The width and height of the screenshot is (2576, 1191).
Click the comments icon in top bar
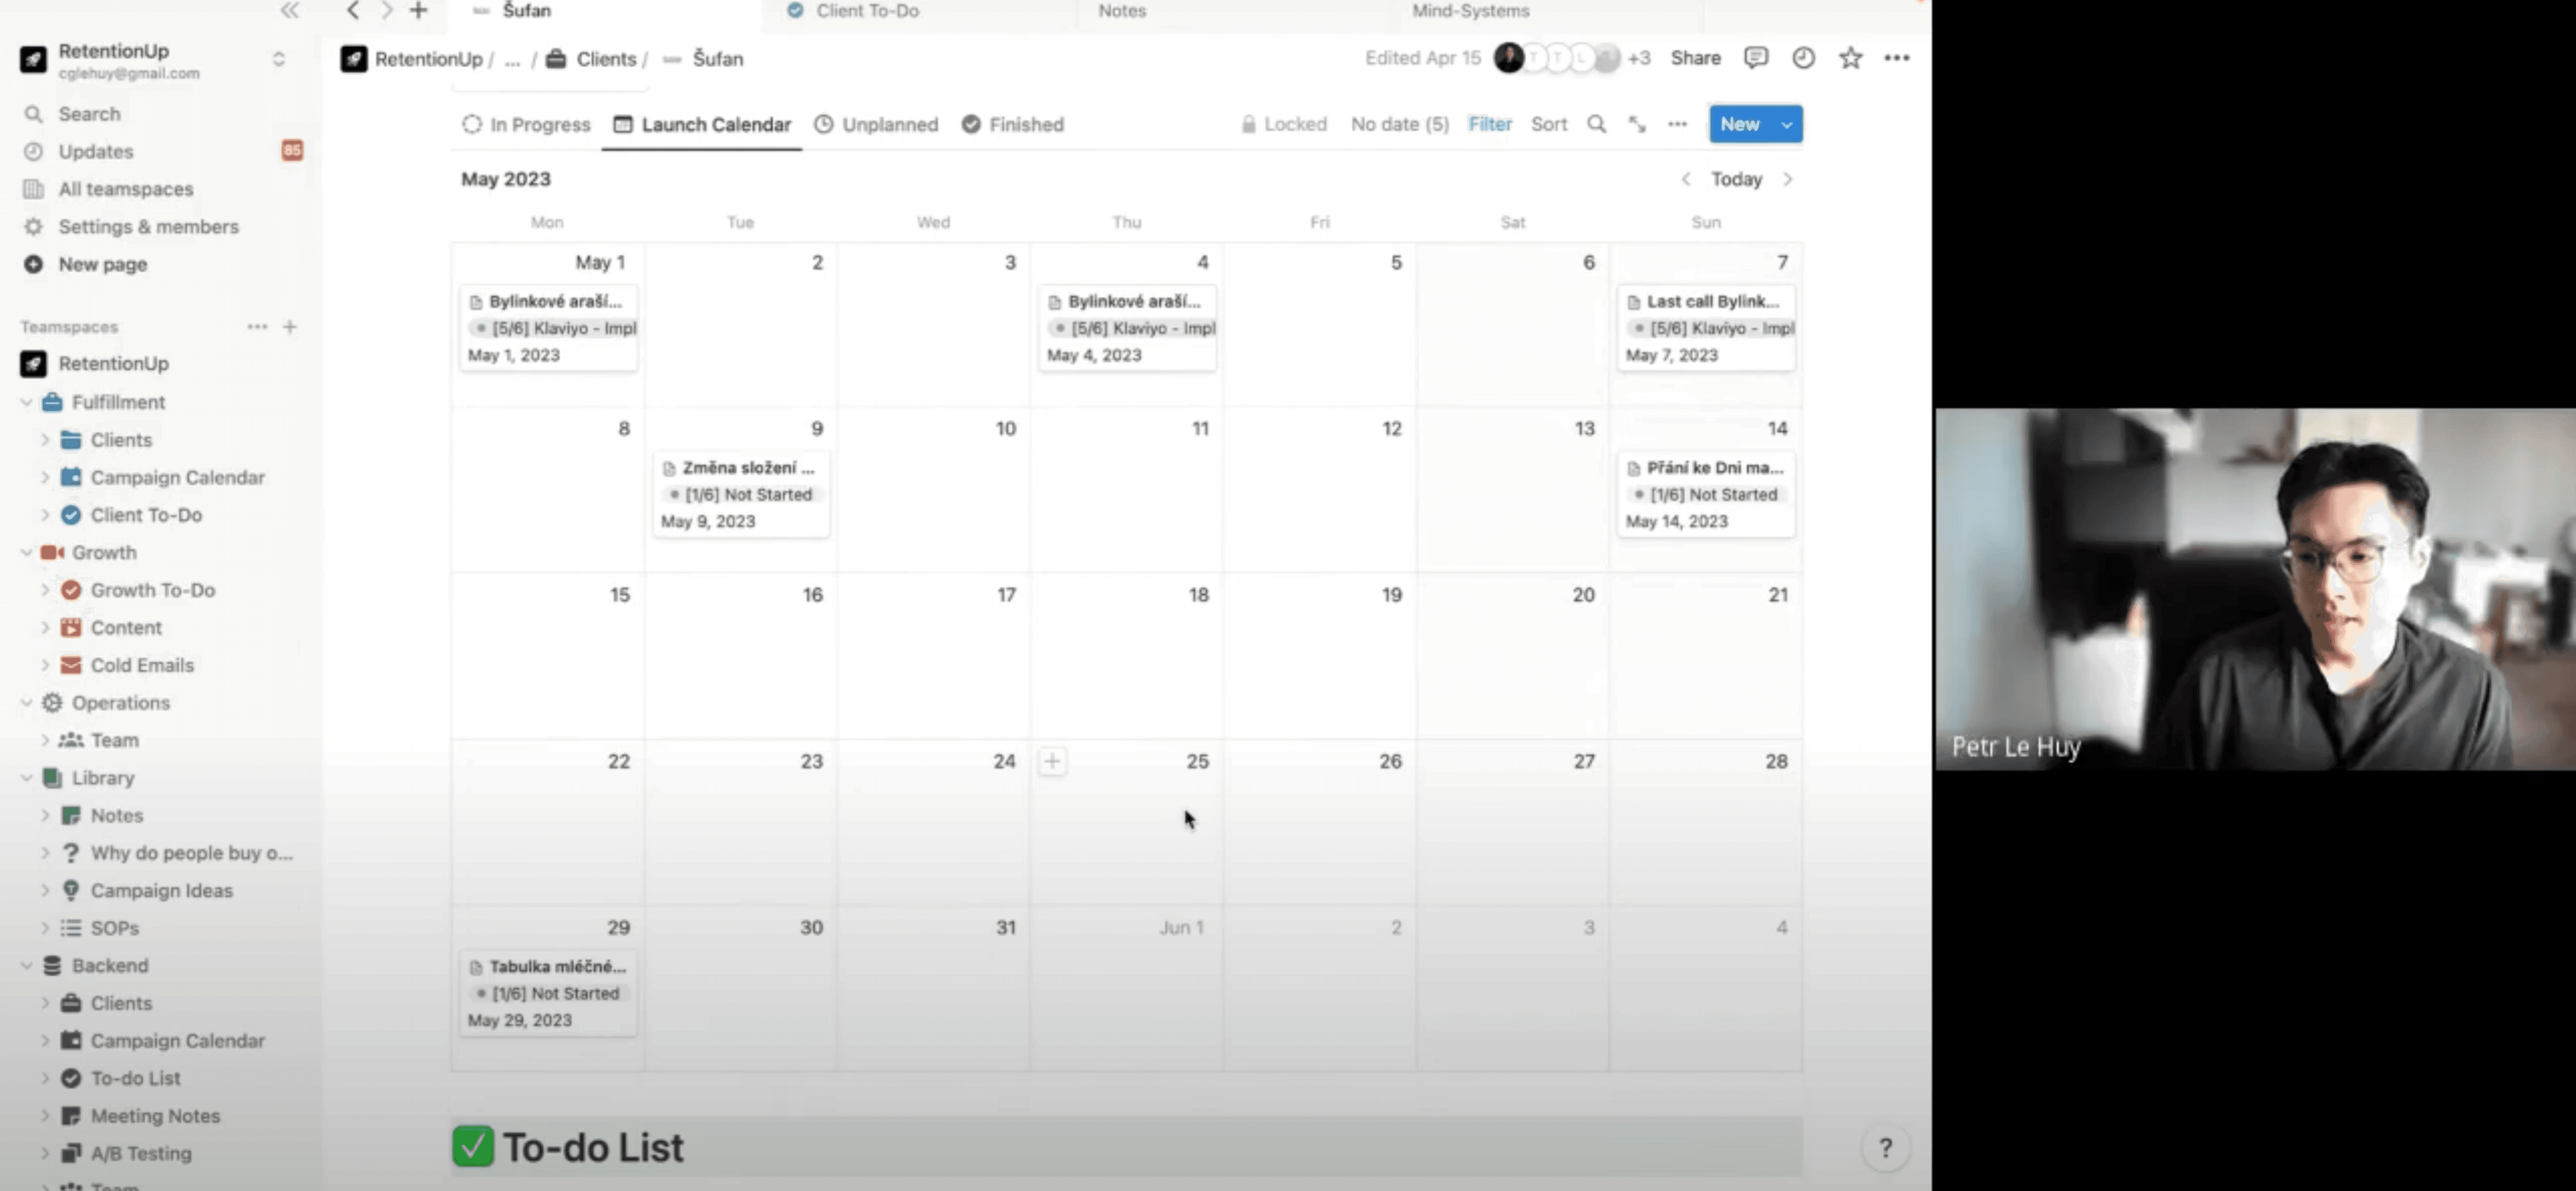pos(1755,58)
